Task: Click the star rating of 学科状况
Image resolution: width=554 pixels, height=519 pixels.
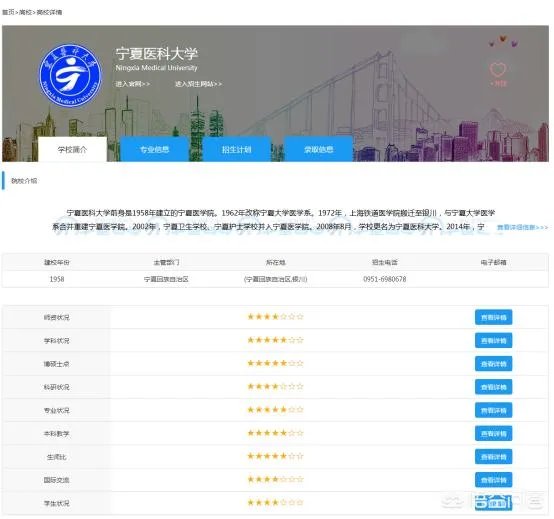Action: point(275,340)
